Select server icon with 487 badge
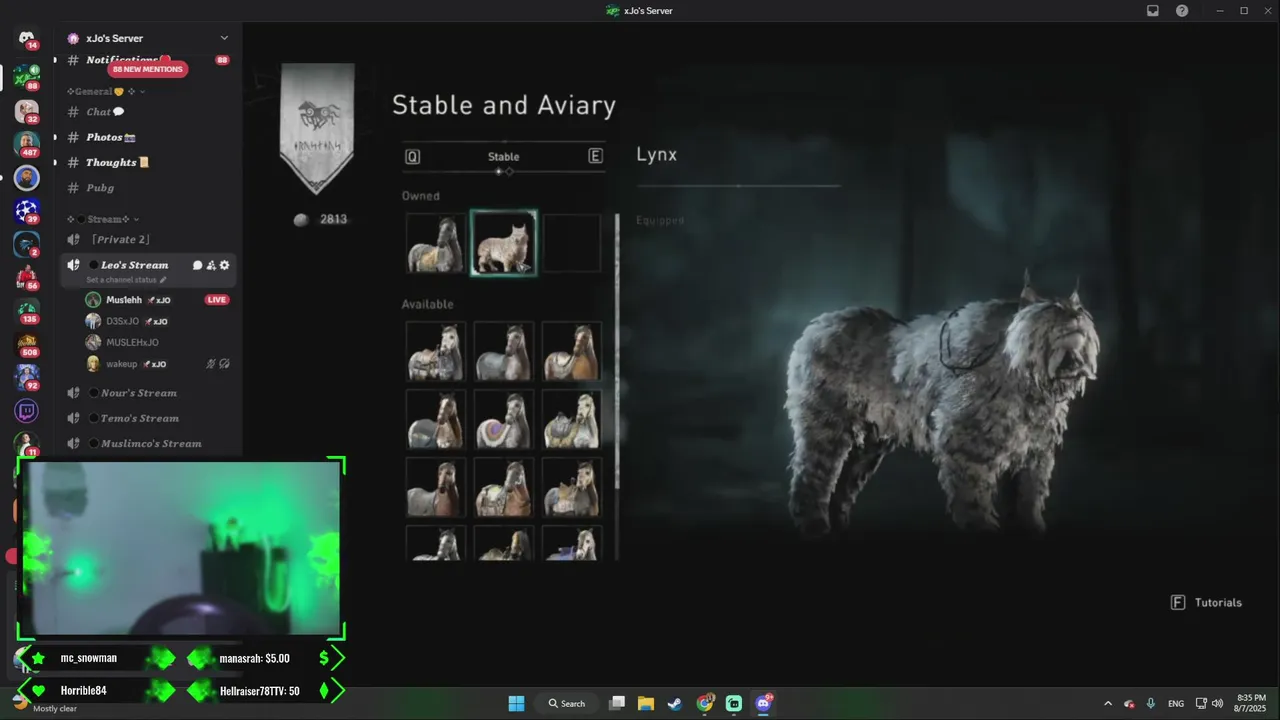Viewport: 1280px width, 720px height. pyautogui.click(x=26, y=144)
